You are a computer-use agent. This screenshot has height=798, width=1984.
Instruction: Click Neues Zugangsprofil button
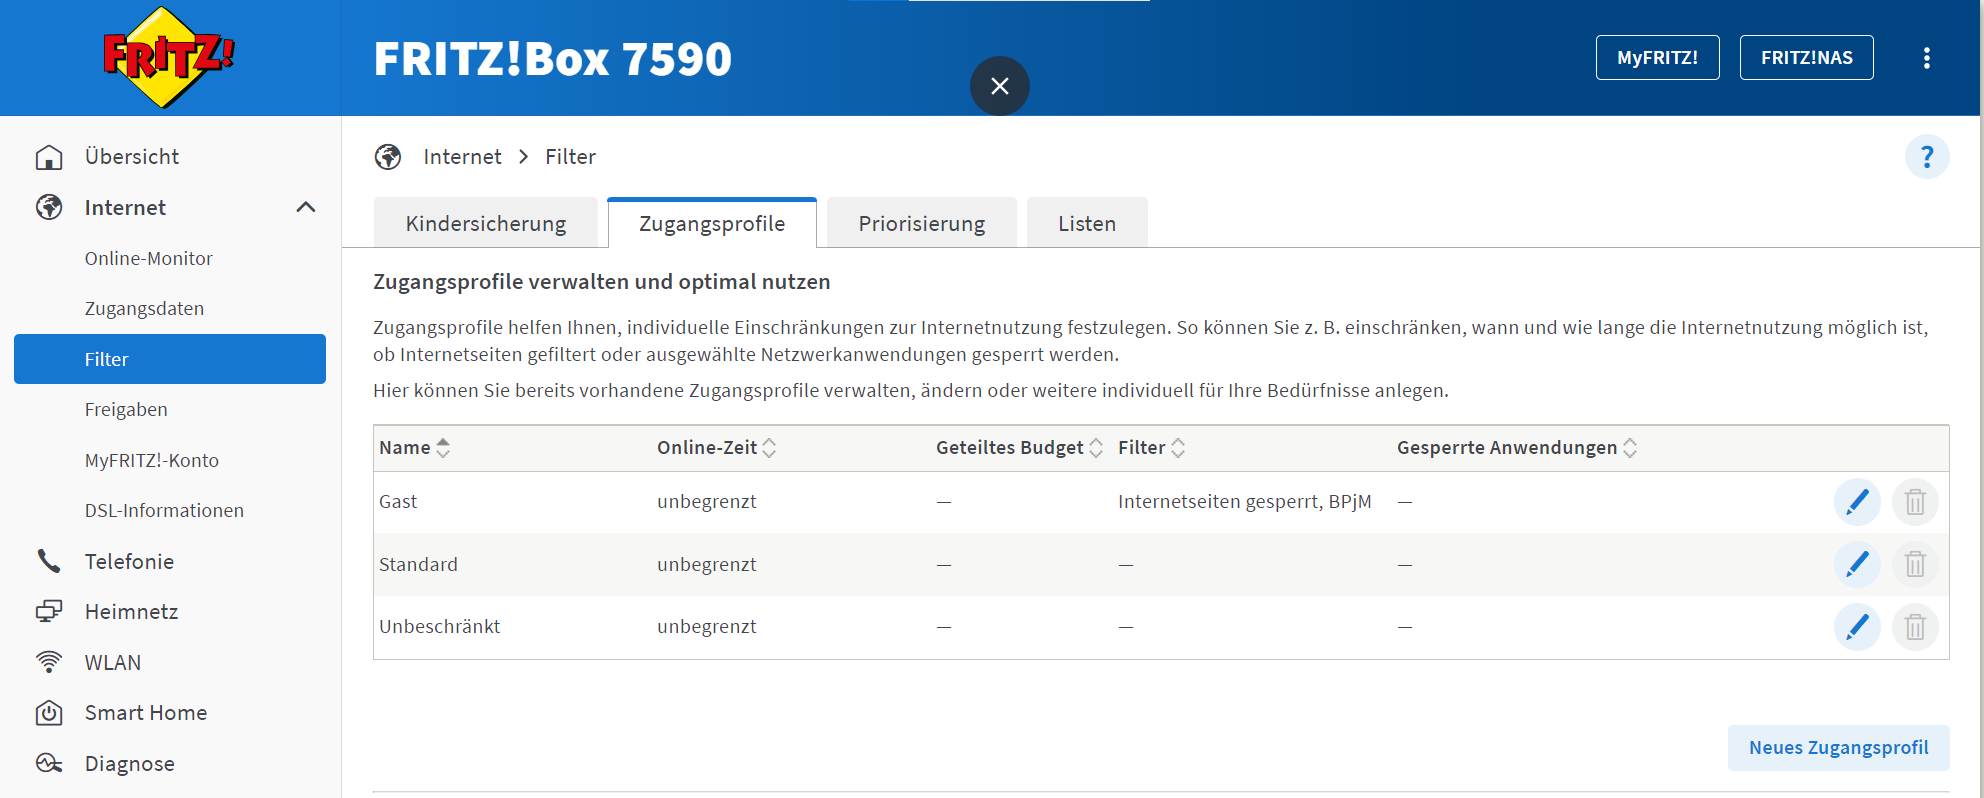1838,748
